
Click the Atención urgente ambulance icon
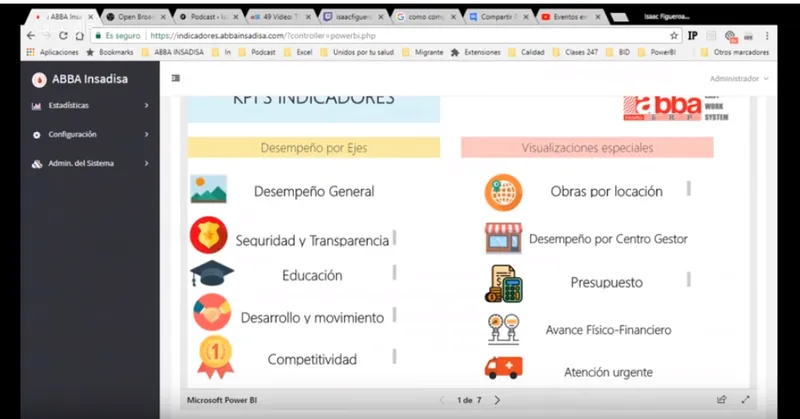tap(504, 367)
